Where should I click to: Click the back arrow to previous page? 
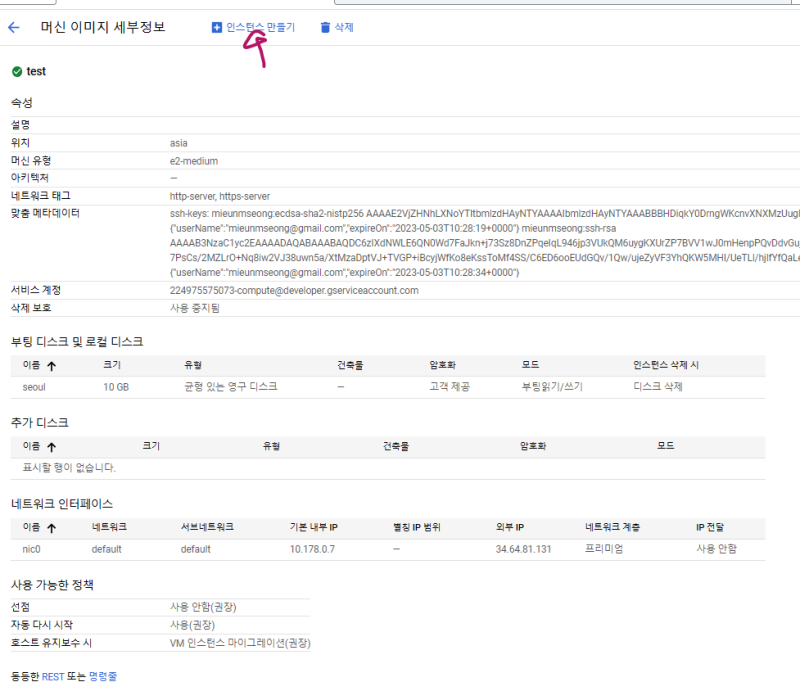click(x=14, y=28)
